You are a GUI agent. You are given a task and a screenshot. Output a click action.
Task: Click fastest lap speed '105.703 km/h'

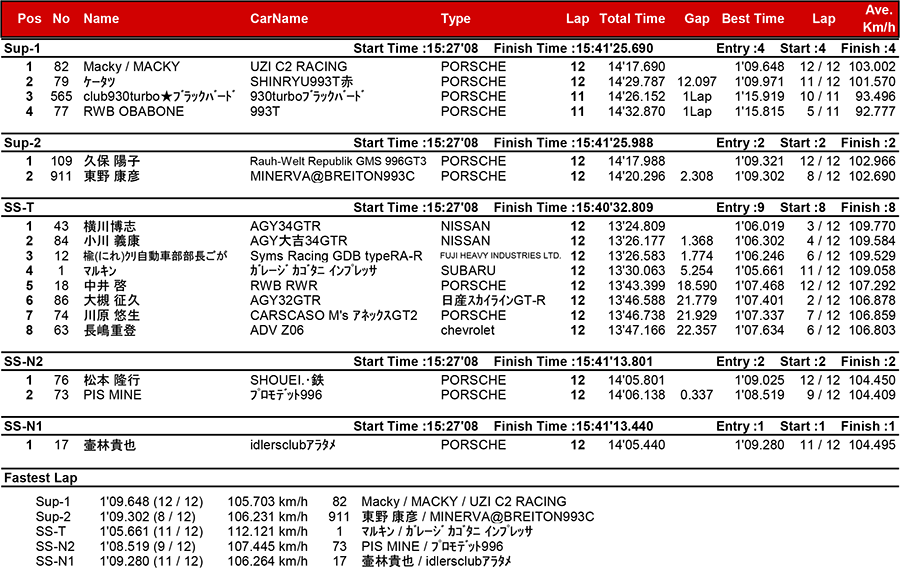pos(267,501)
